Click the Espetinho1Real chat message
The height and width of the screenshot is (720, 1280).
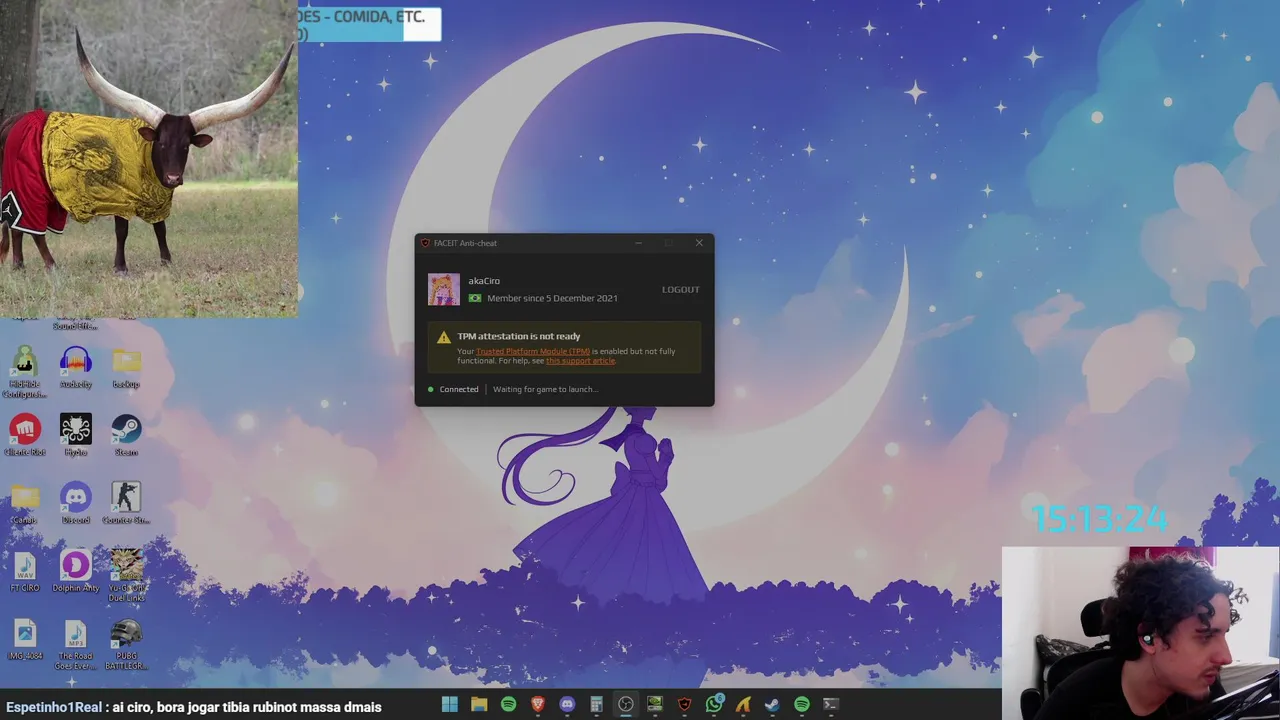click(x=192, y=707)
